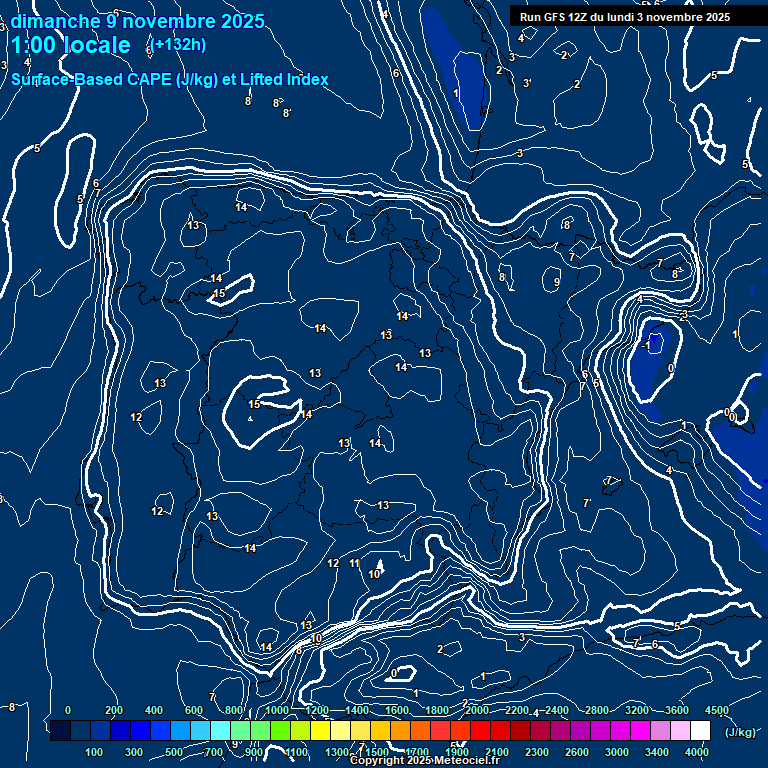The image size is (768, 768).
Task: Click the 100 value under the legend
Action: 94,752
